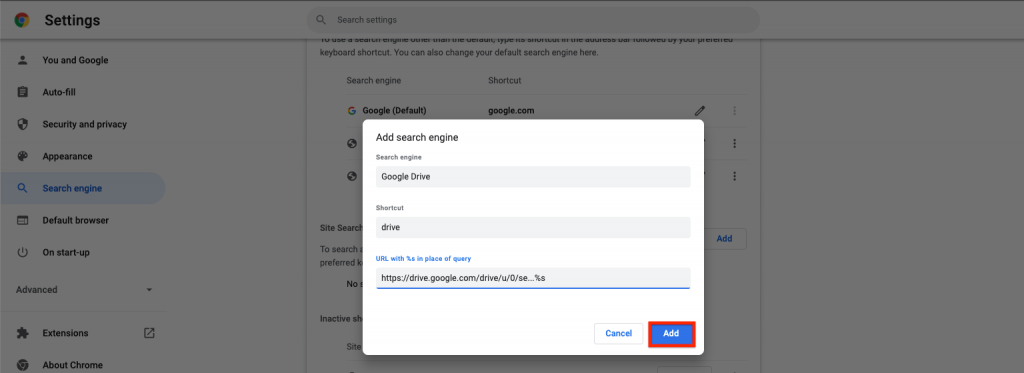Click the Auto-fill clipboard icon
1024x373 pixels.
click(23, 92)
